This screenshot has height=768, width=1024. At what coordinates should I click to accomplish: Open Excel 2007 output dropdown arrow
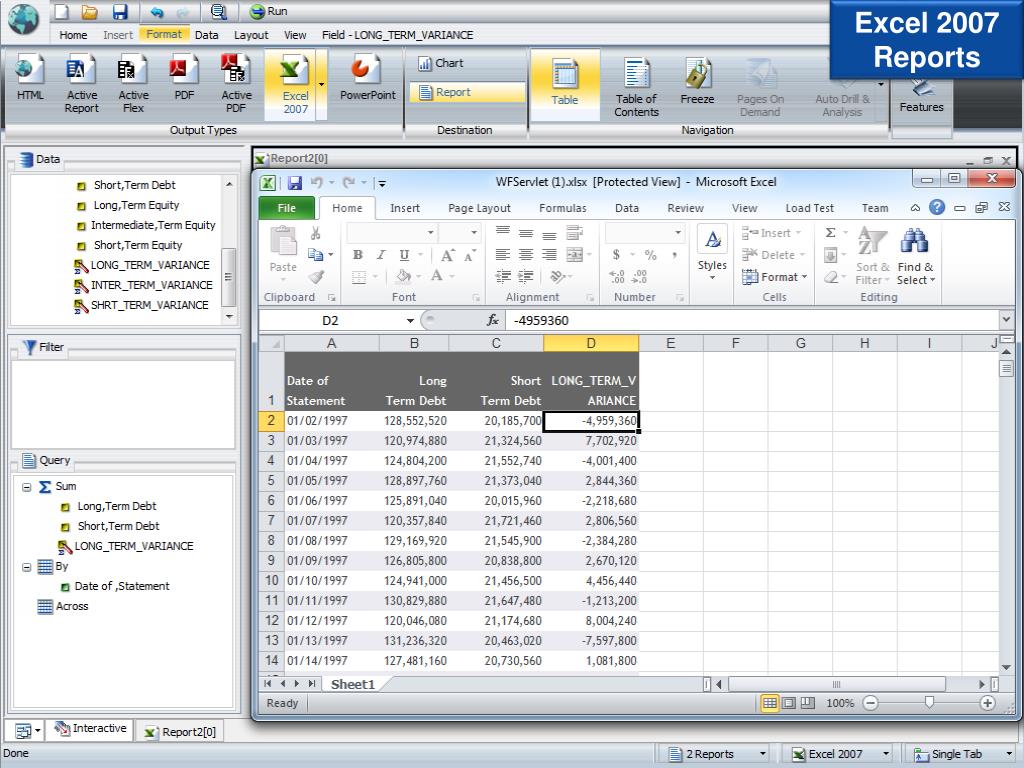point(321,85)
